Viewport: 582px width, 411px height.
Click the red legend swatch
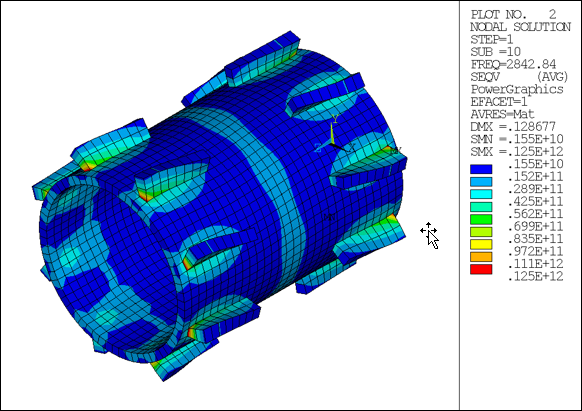click(x=481, y=270)
